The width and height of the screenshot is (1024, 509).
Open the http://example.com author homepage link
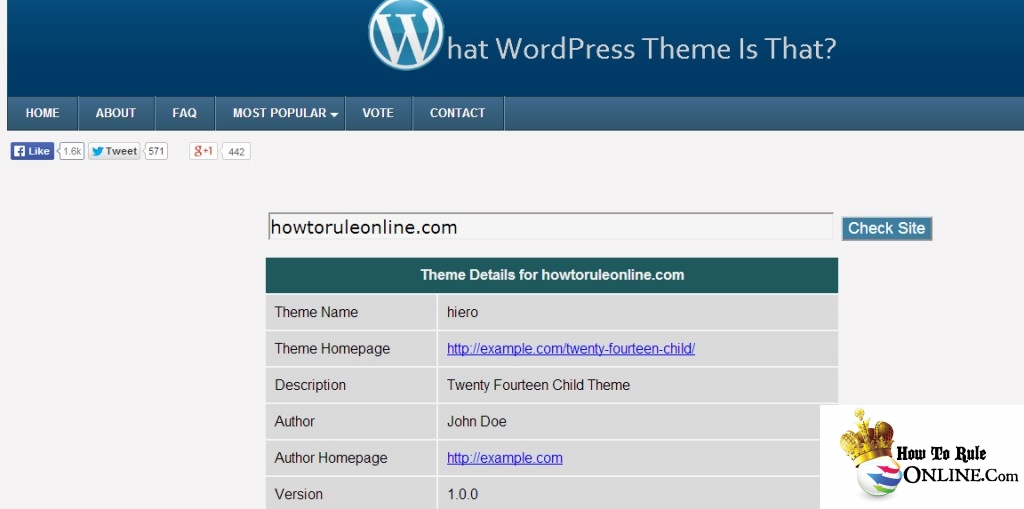click(504, 458)
